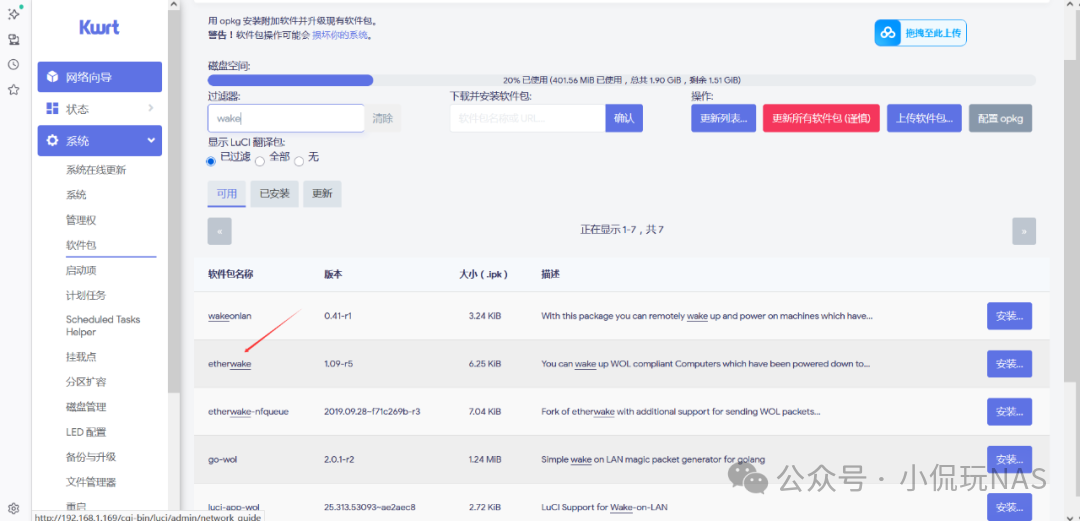
Task: Click version 2019.09.28~f71c269b-r3 cell
Action: [x=372, y=411]
